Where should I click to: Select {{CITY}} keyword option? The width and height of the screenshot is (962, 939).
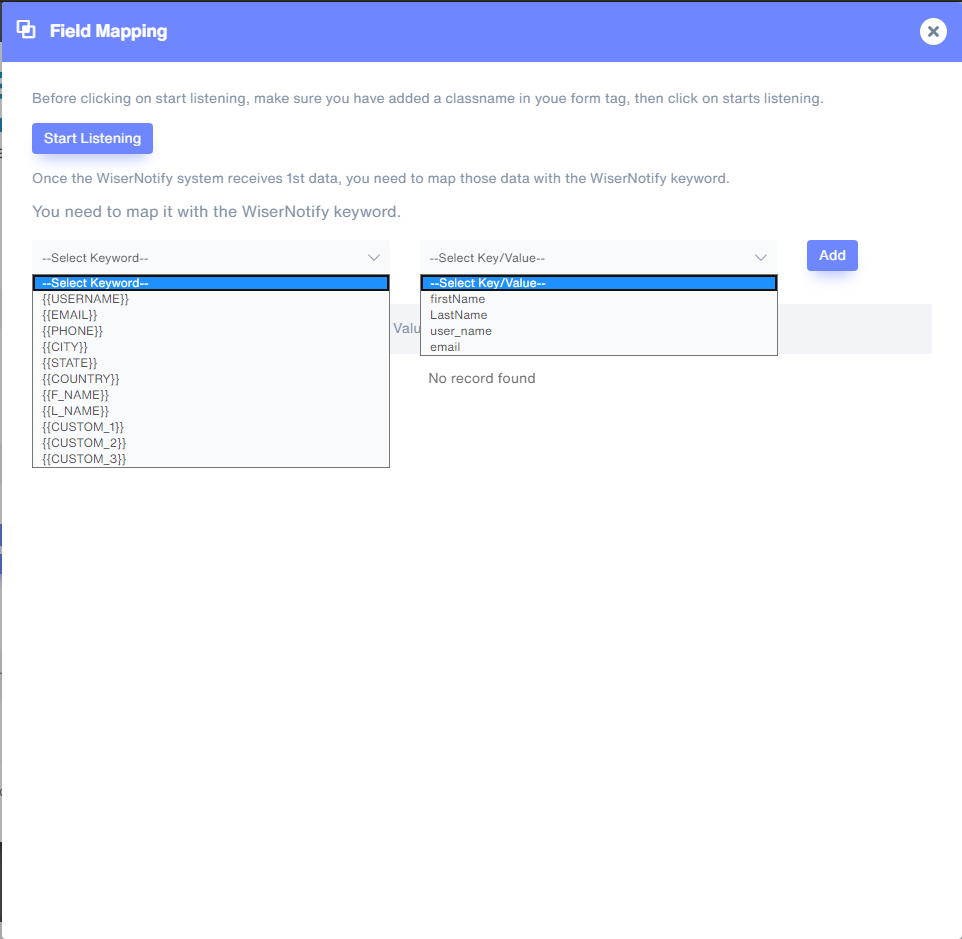coord(65,347)
